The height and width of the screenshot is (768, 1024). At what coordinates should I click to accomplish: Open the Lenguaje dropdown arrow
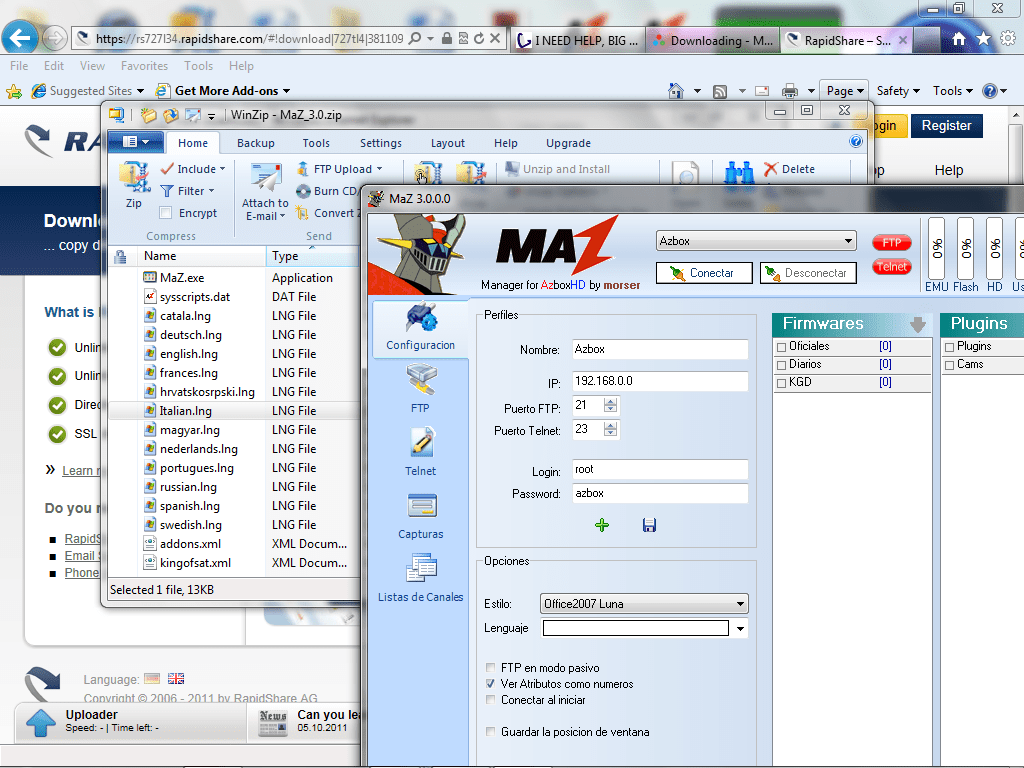[x=740, y=629]
